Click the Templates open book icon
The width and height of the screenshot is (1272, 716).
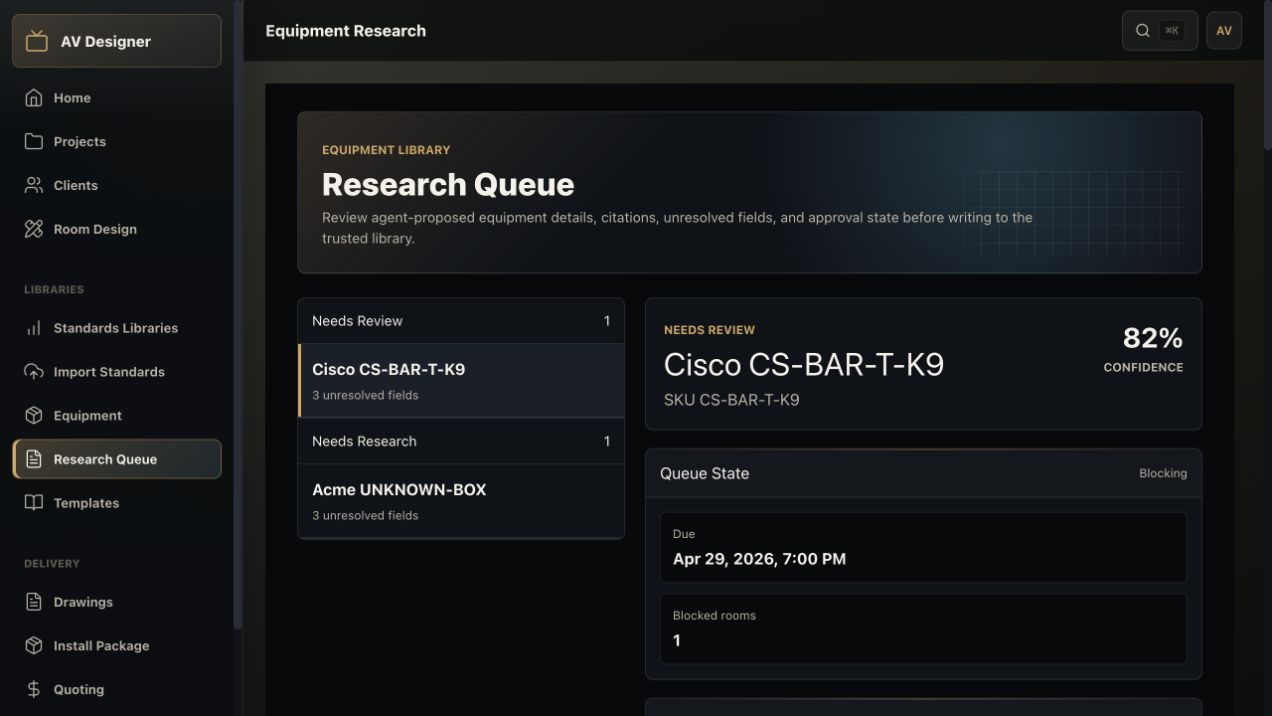coord(34,503)
